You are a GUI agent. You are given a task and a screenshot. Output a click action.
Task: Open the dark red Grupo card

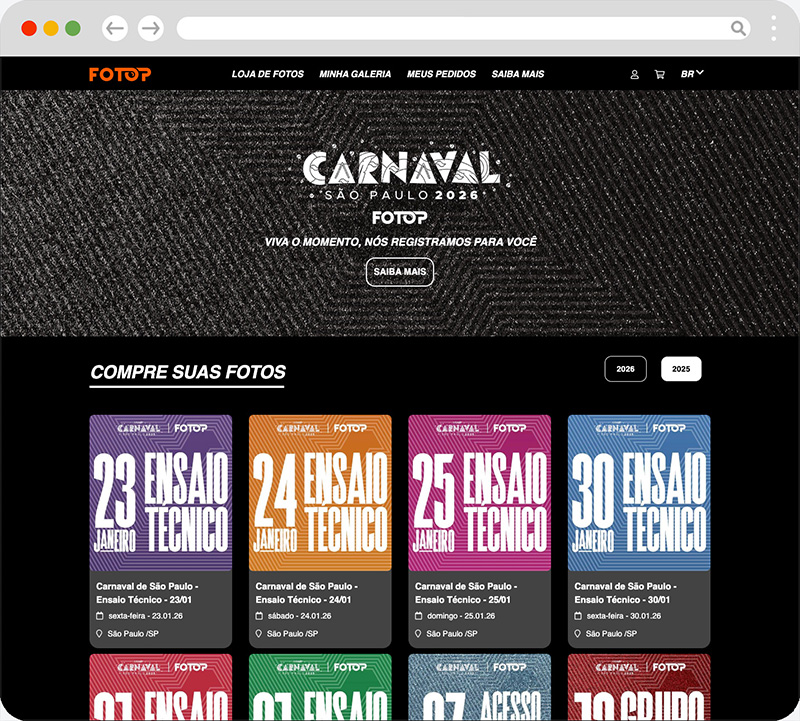pos(639,687)
